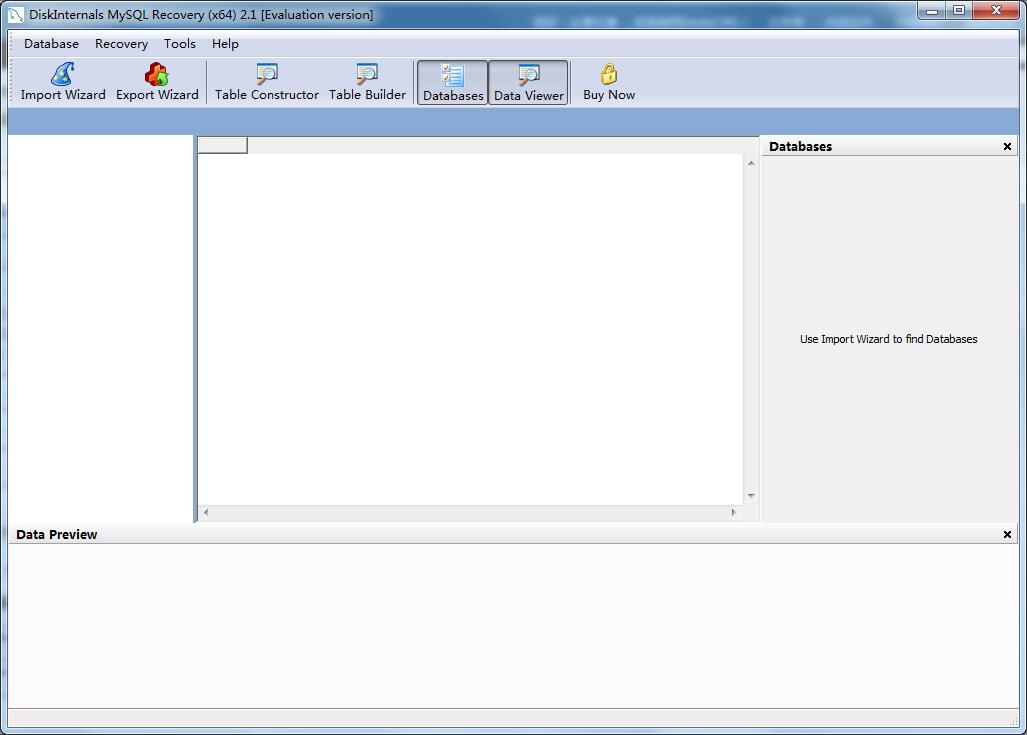
Task: Click the app icon in title bar
Action: click(x=16, y=15)
